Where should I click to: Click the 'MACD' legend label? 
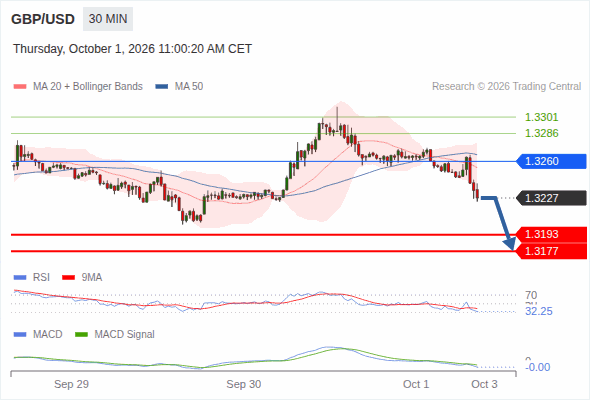pos(47,335)
